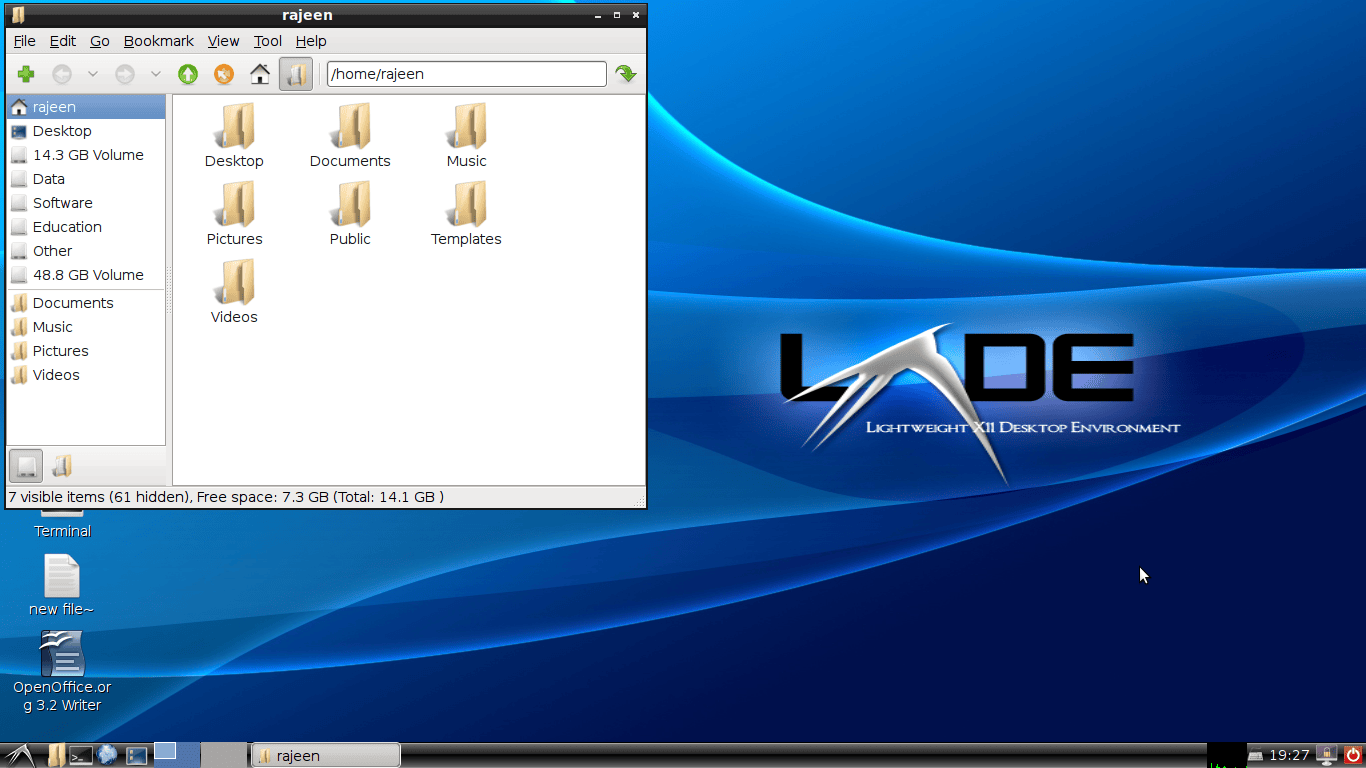Select Software volume in side pane

pyautogui.click(x=86, y=203)
